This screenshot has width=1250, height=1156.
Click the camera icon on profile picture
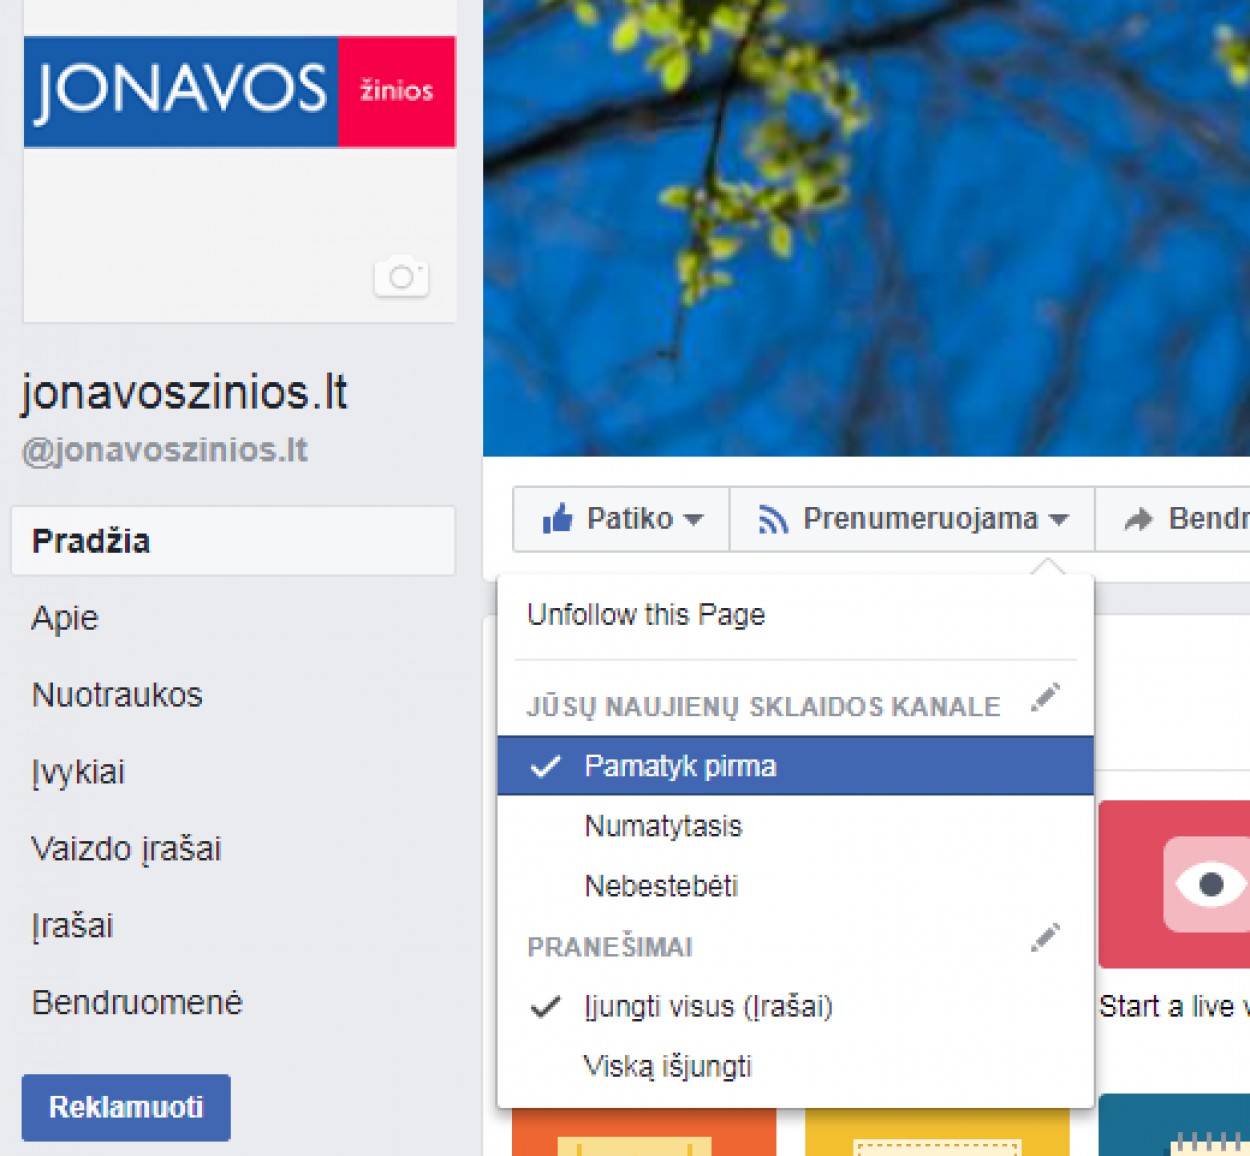click(x=402, y=276)
